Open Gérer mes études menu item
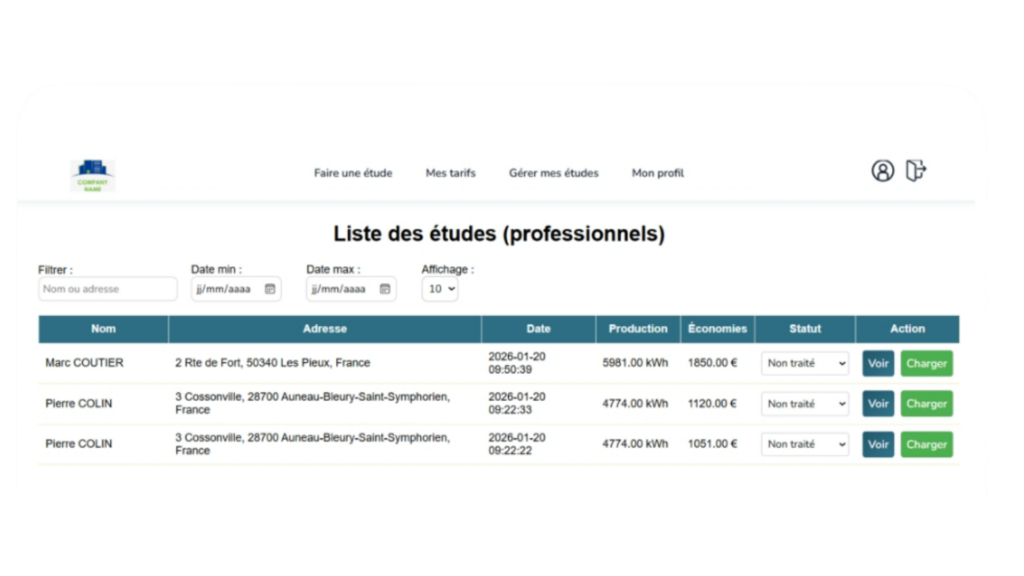This screenshot has width=1024, height=576. 553,173
